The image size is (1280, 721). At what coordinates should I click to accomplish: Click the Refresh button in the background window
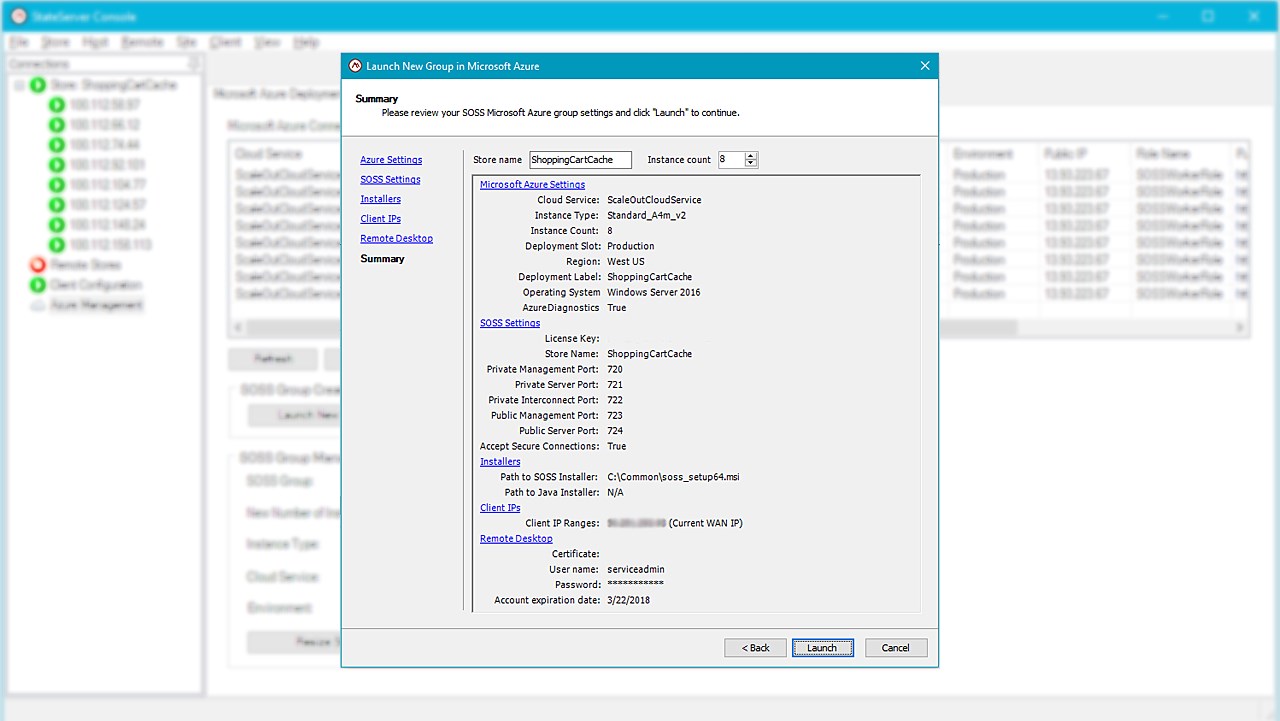point(273,359)
